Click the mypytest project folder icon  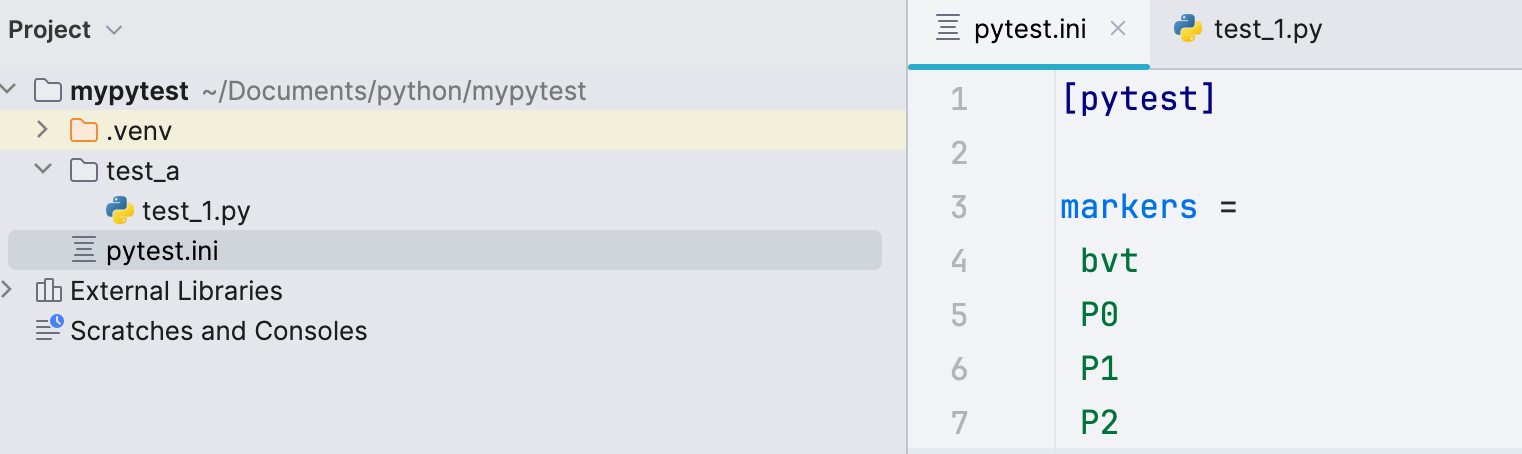click(x=48, y=91)
